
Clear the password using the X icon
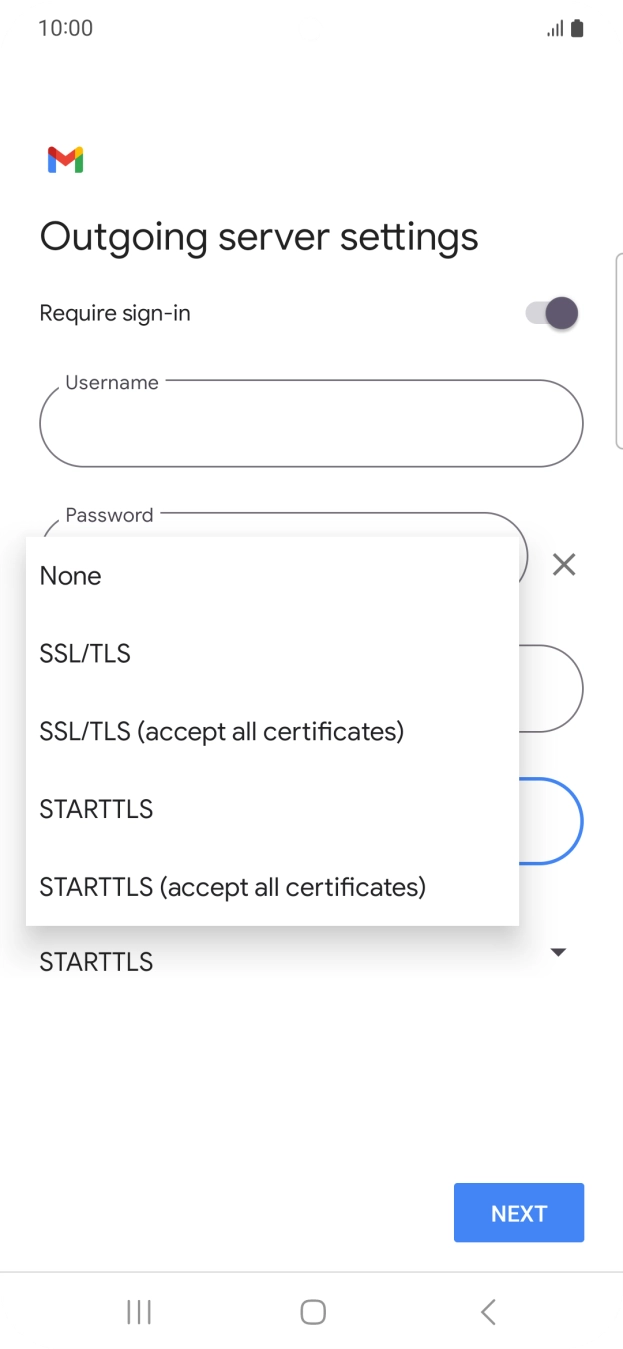(x=563, y=565)
